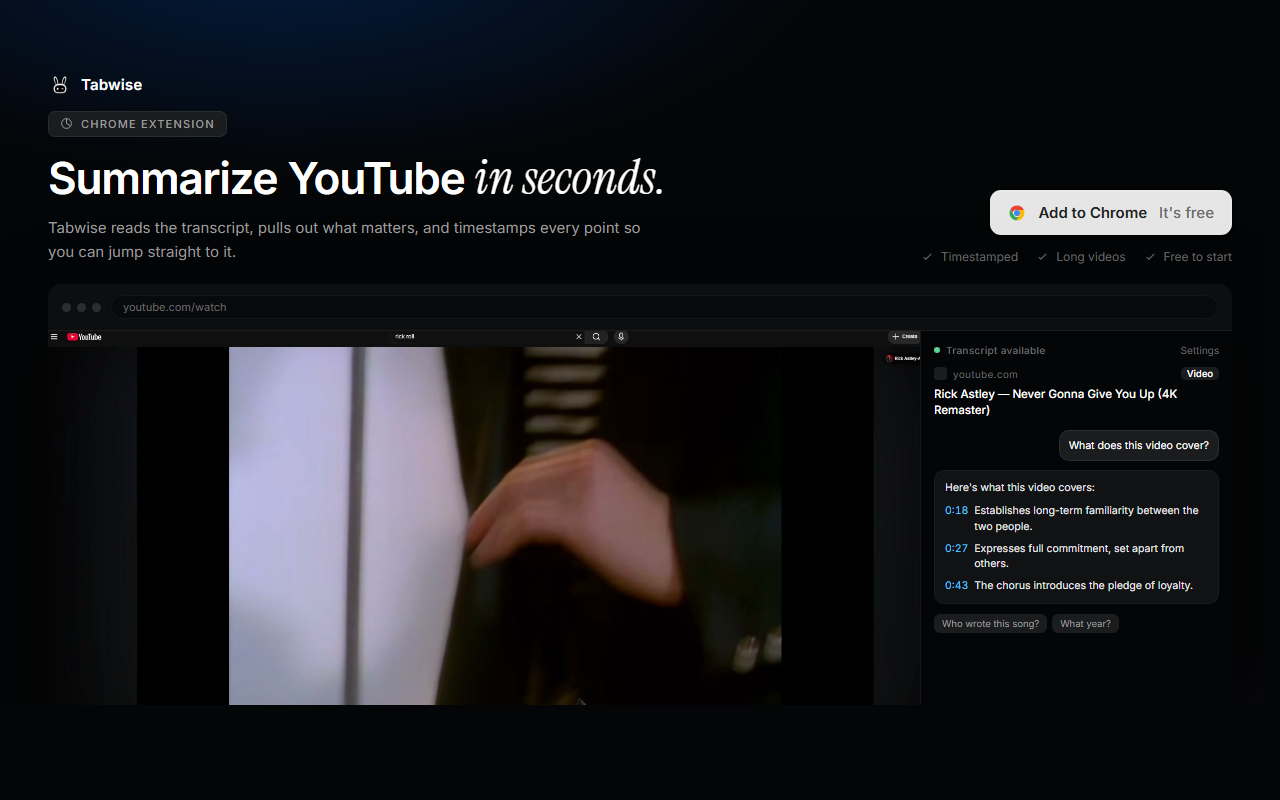
Task: Click the youtube.com/watch address bar
Action: click(x=664, y=307)
